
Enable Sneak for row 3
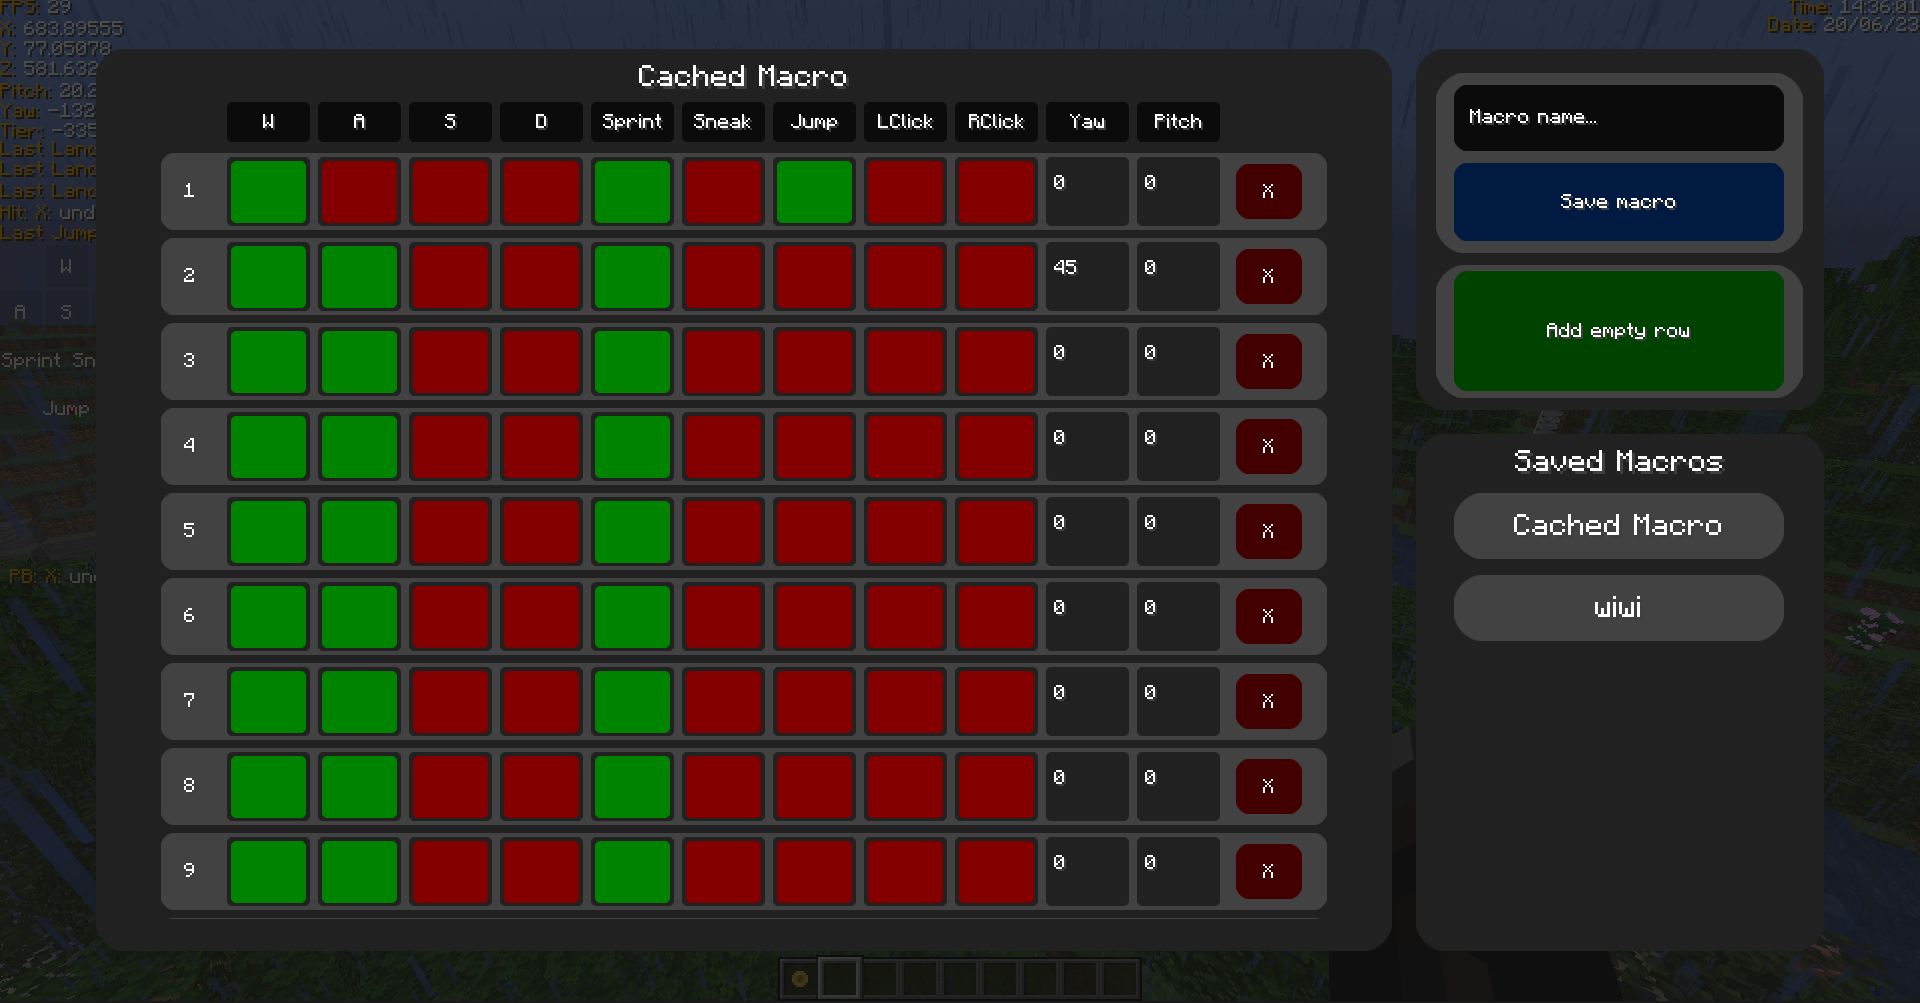pyautogui.click(x=723, y=361)
